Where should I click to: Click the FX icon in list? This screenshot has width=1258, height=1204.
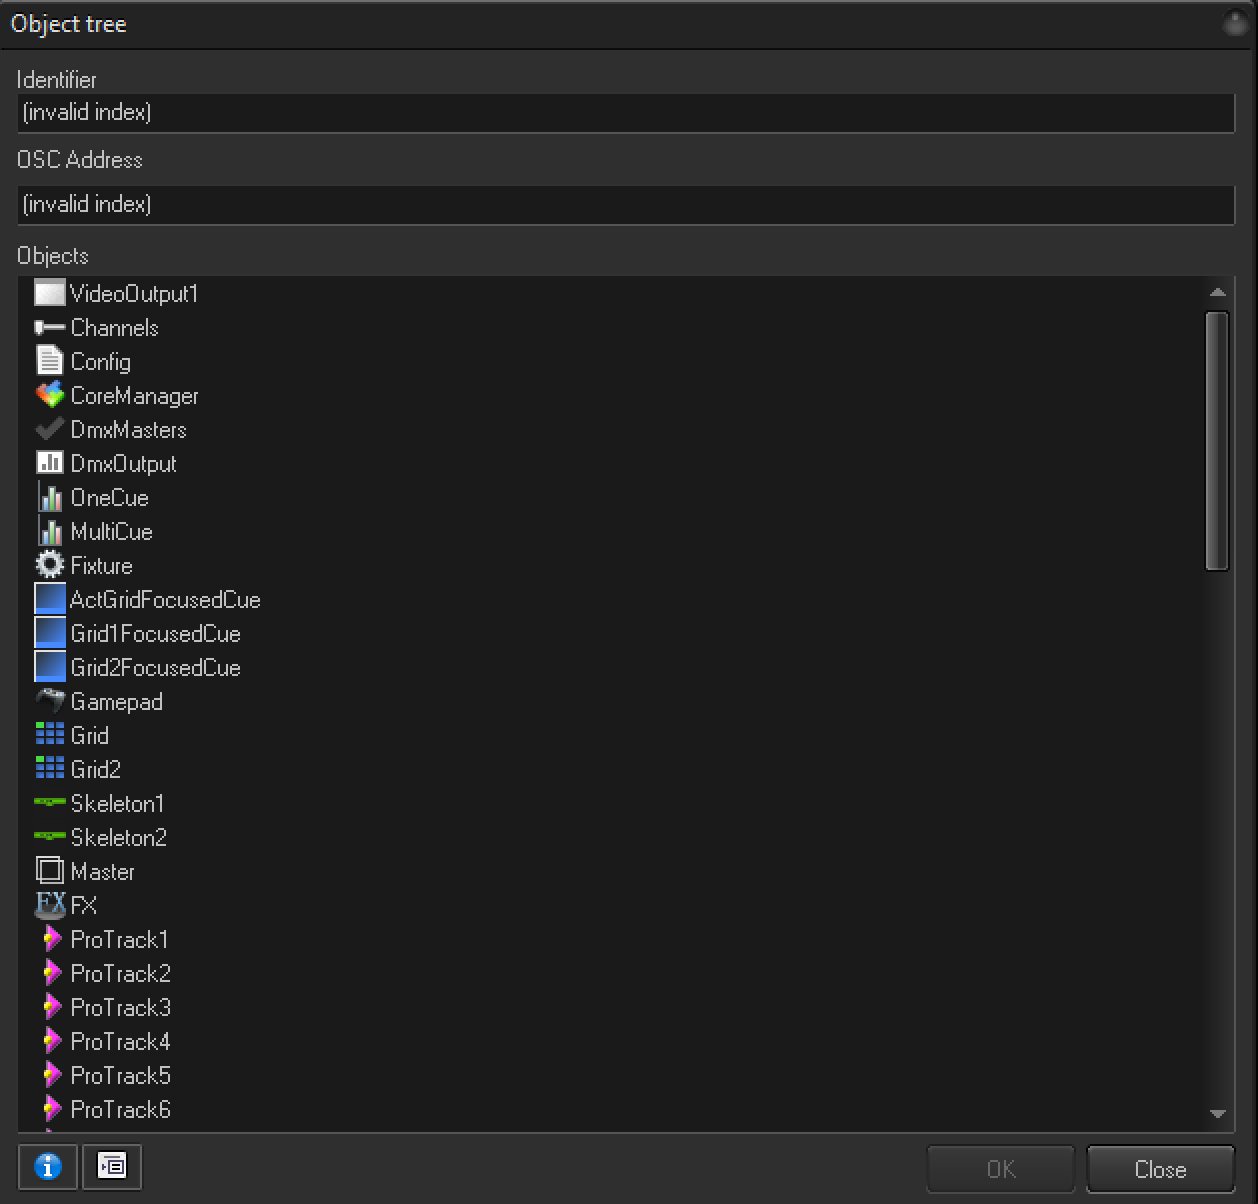point(49,905)
